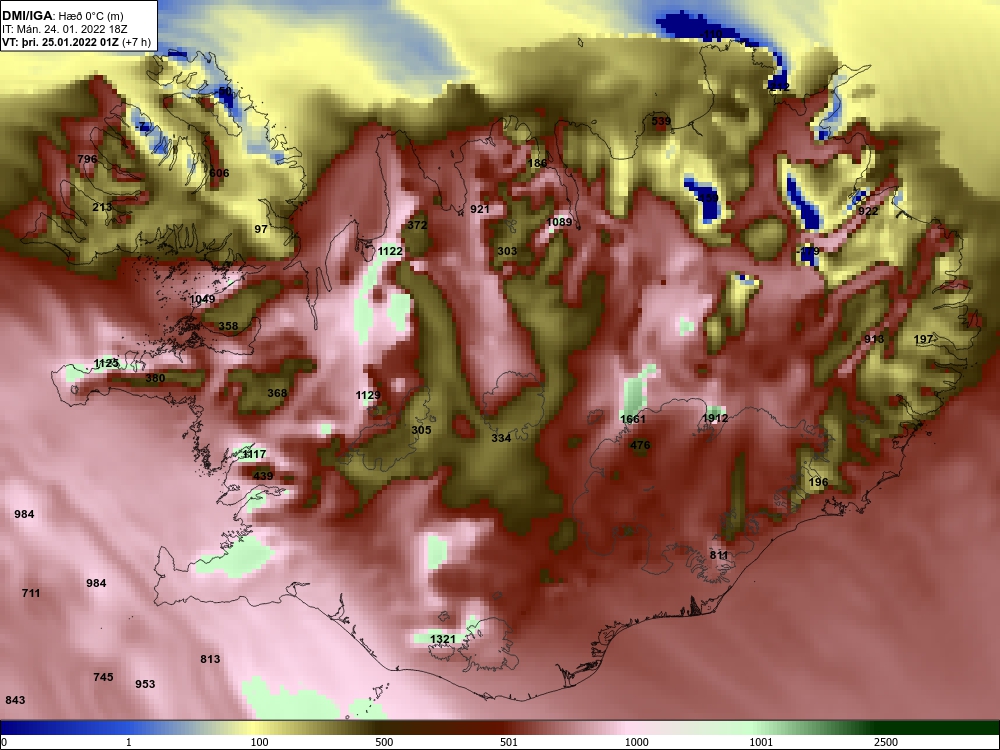Click the map value 186

(538, 163)
